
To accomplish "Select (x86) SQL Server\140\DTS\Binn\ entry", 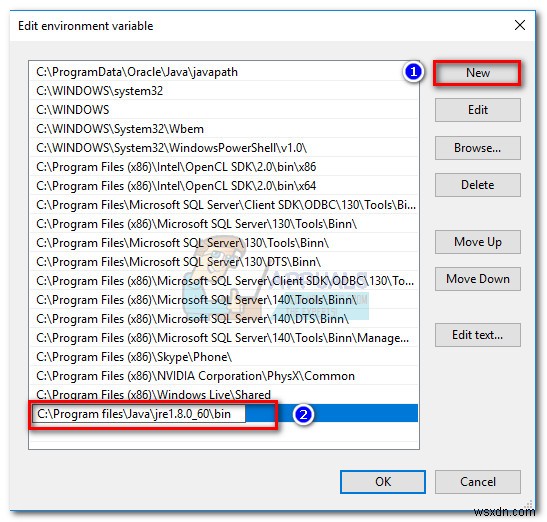I will click(x=224, y=319).
